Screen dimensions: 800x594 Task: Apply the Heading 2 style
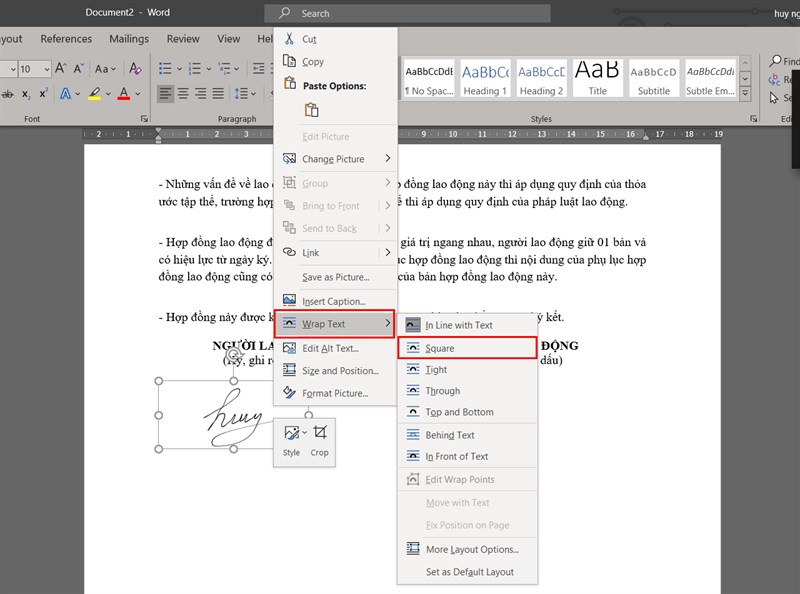(541, 78)
